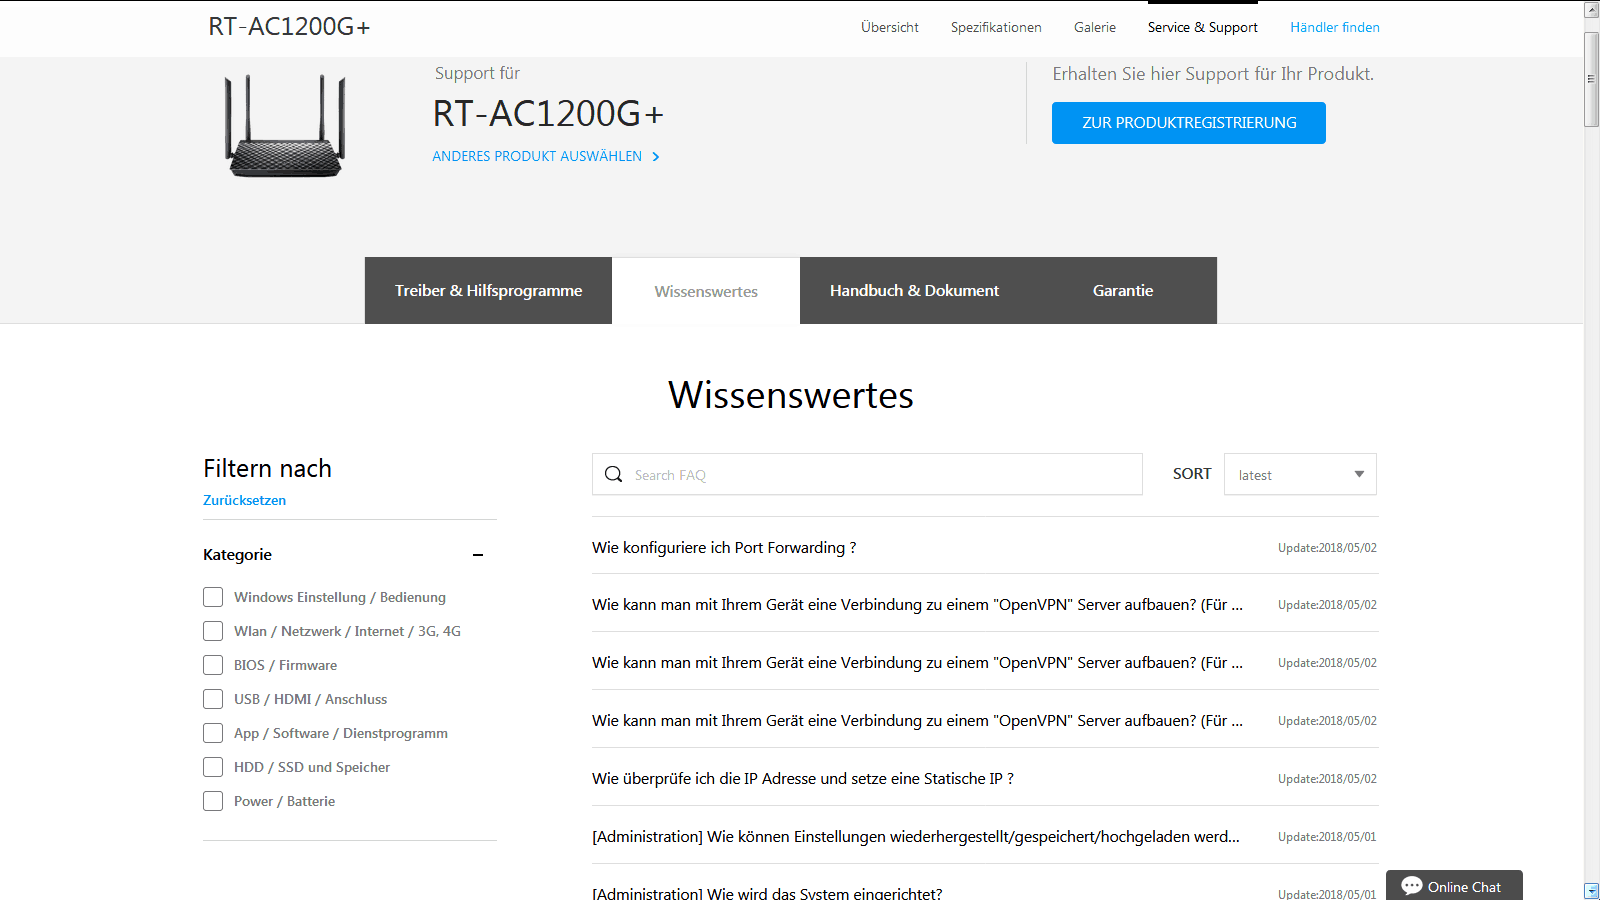Switch to Treiber & Hilfsprogramme tab
Image resolution: width=1600 pixels, height=900 pixels.
tap(488, 290)
